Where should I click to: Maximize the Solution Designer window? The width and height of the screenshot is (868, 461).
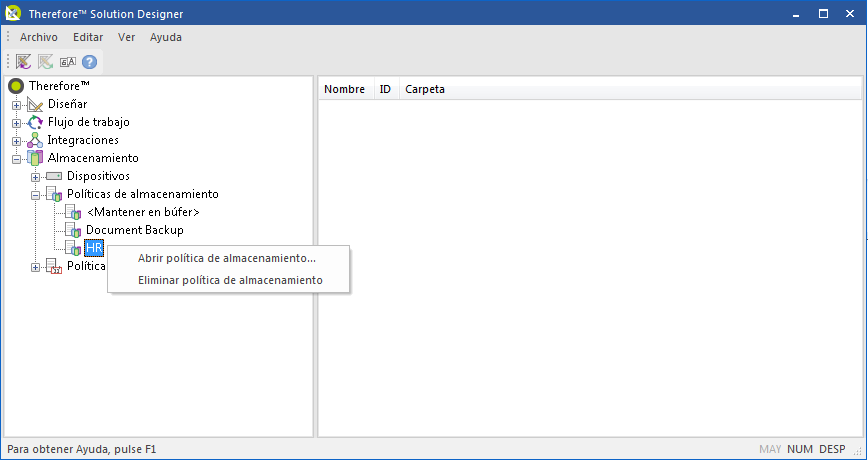click(x=823, y=14)
